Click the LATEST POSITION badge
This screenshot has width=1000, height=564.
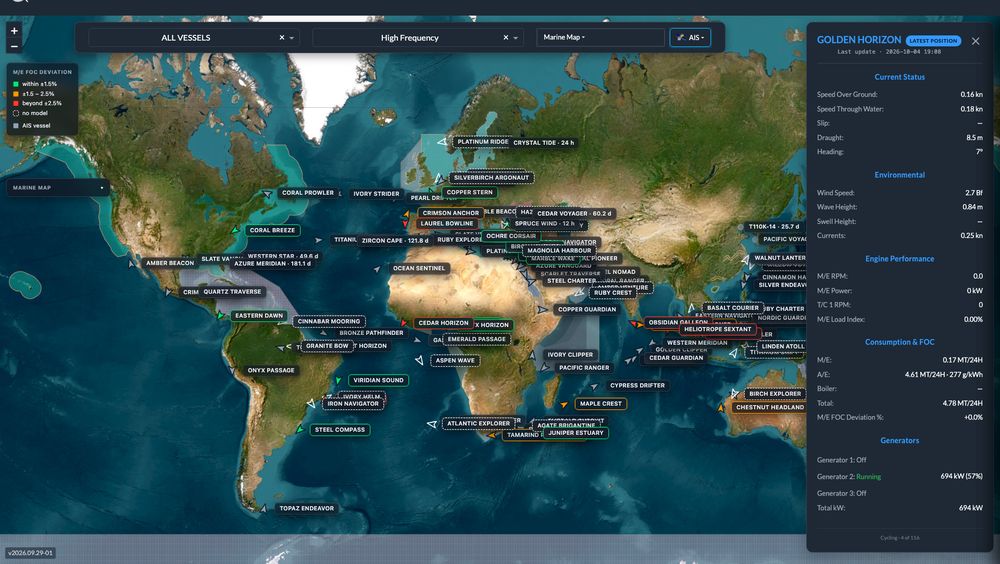coord(933,41)
